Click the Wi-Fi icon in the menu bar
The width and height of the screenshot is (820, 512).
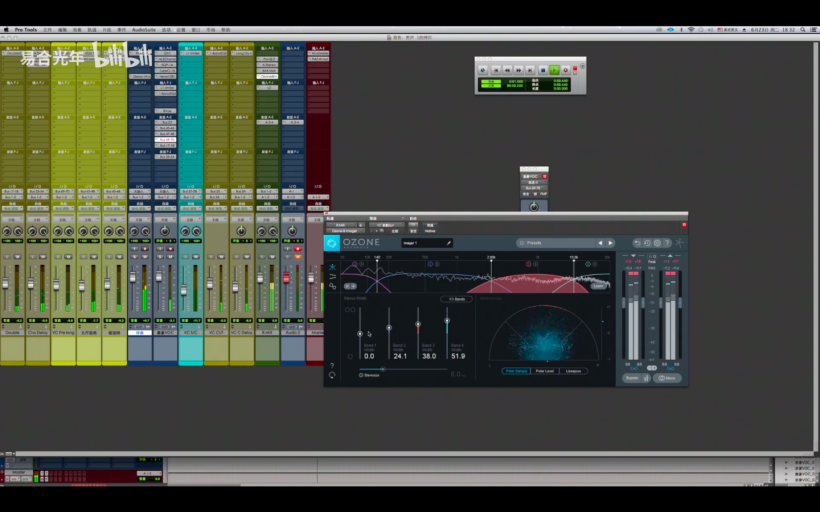pos(691,30)
